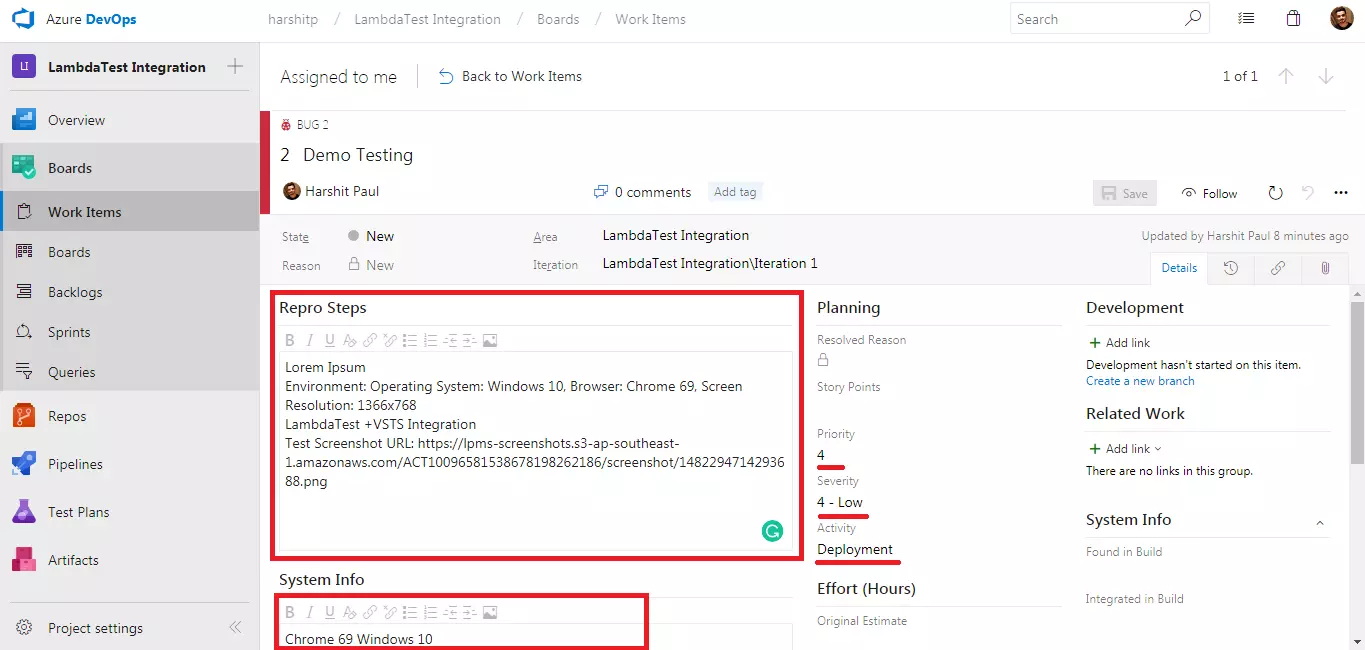Toggle underline formatting in System Info editor

pyautogui.click(x=330, y=612)
